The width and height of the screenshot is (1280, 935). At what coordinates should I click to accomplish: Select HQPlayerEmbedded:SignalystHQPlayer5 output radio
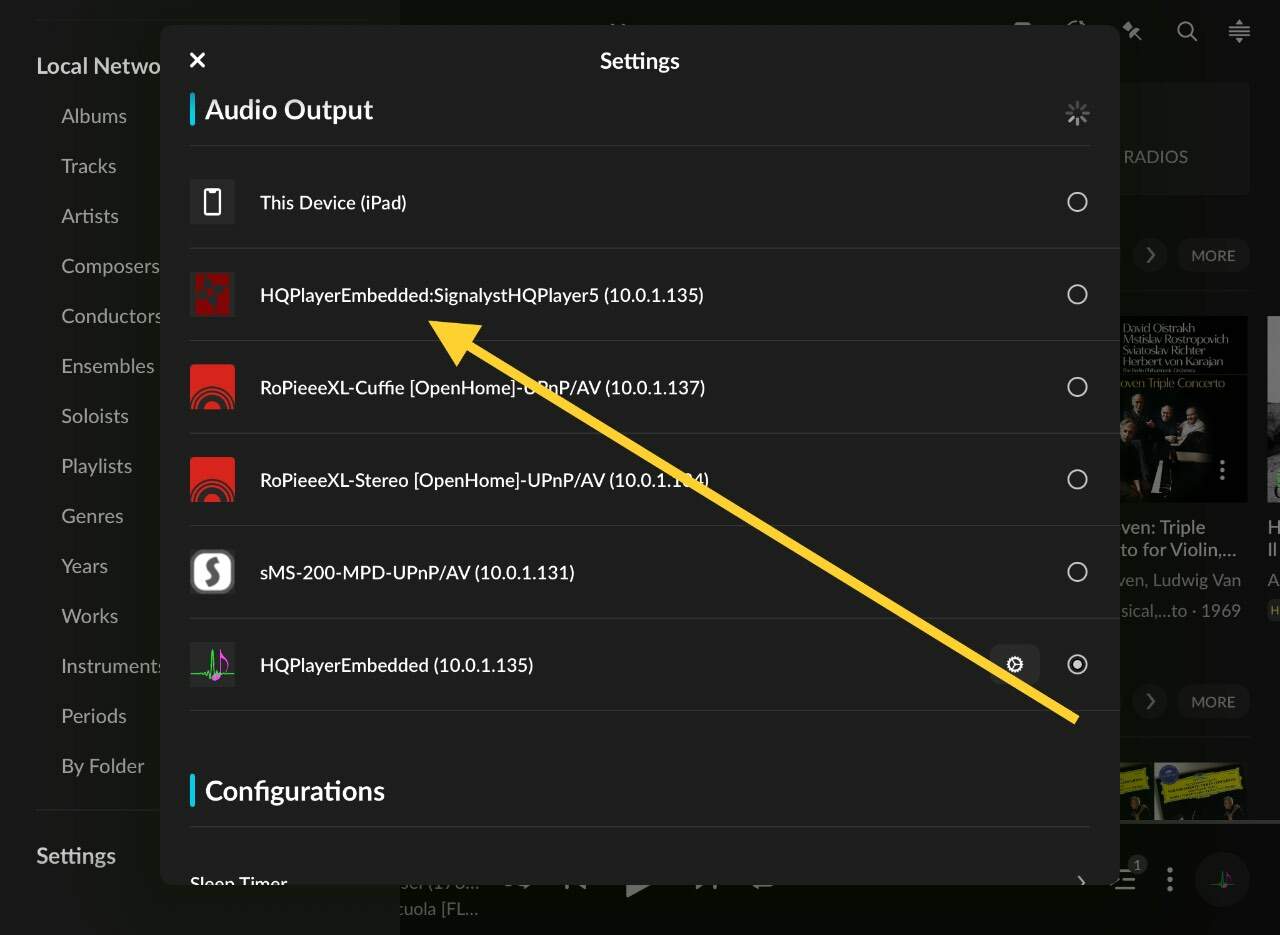click(x=1077, y=295)
